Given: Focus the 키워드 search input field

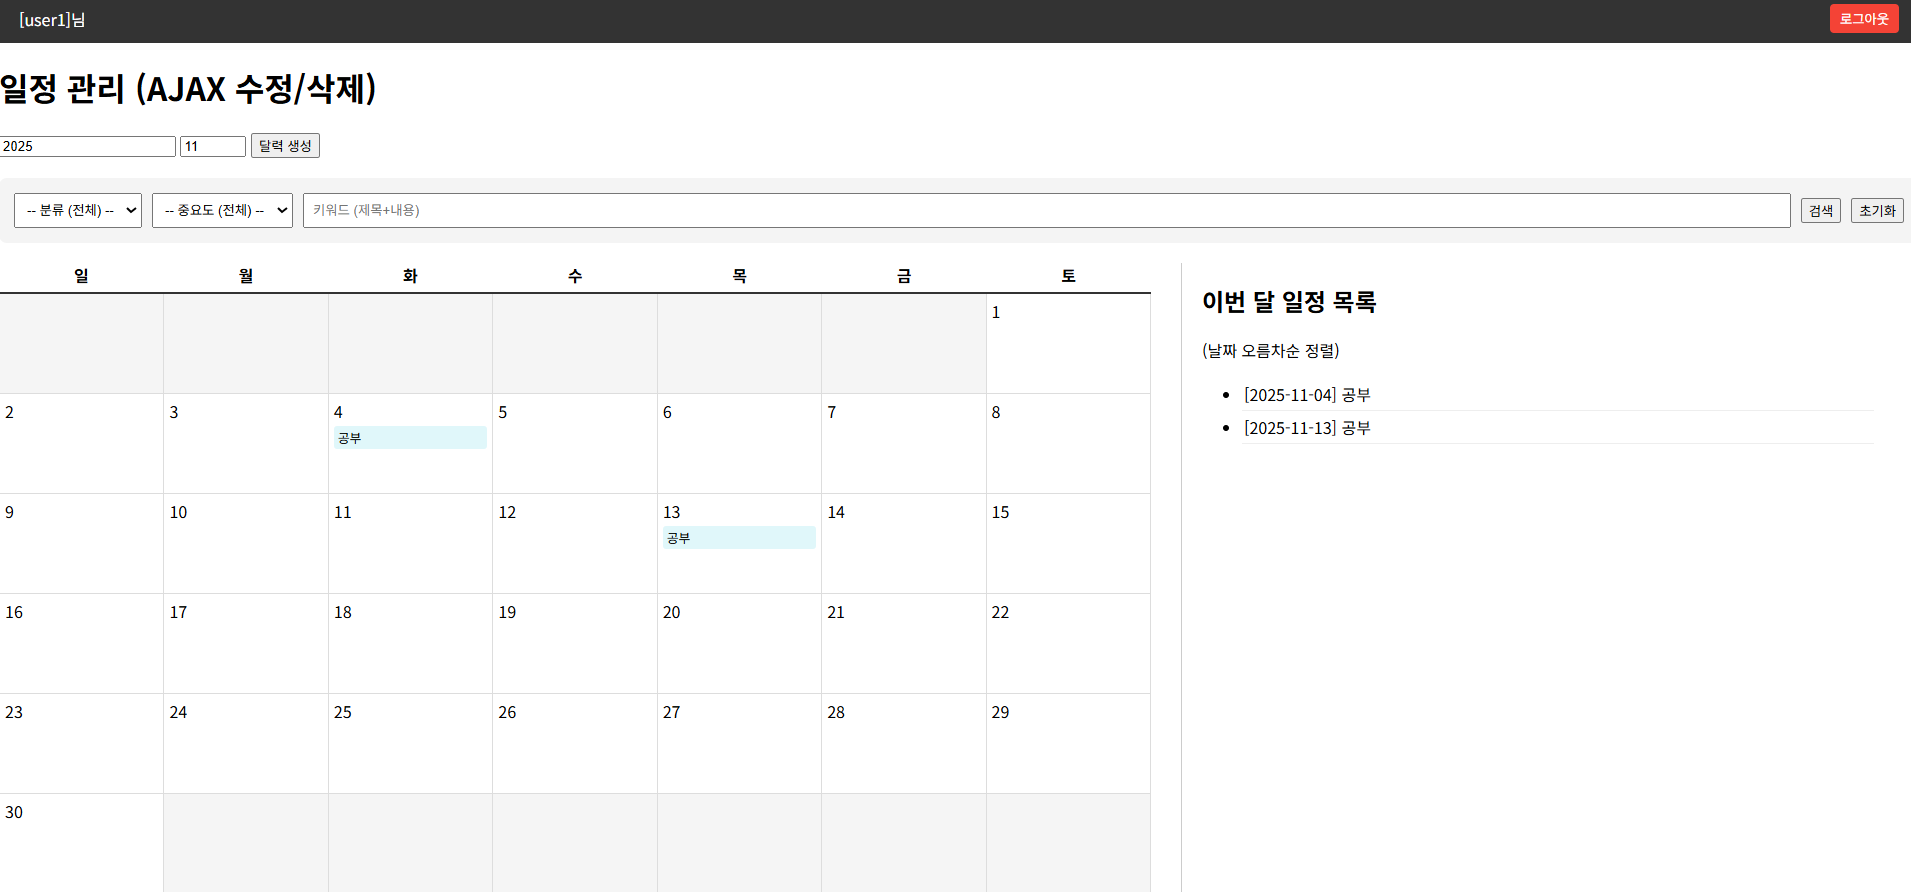Looking at the screenshot, I should 1045,210.
